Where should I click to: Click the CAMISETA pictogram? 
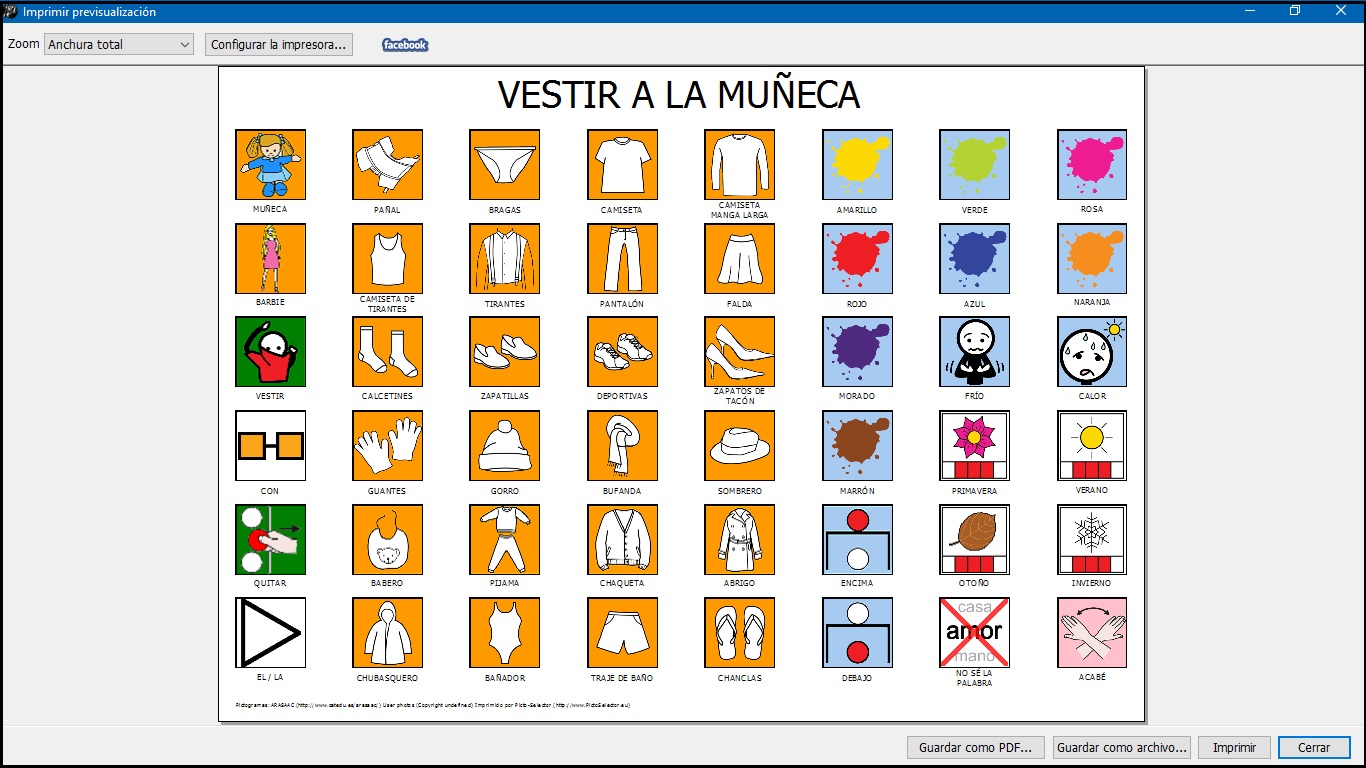[621, 163]
